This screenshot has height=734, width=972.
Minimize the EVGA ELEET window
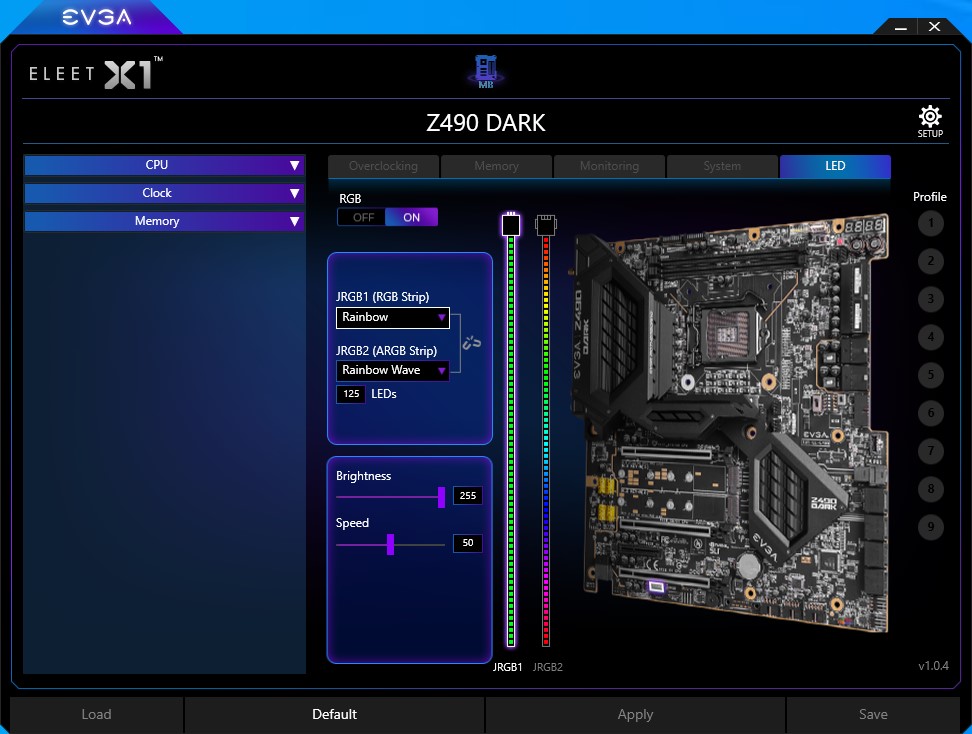pos(901,27)
